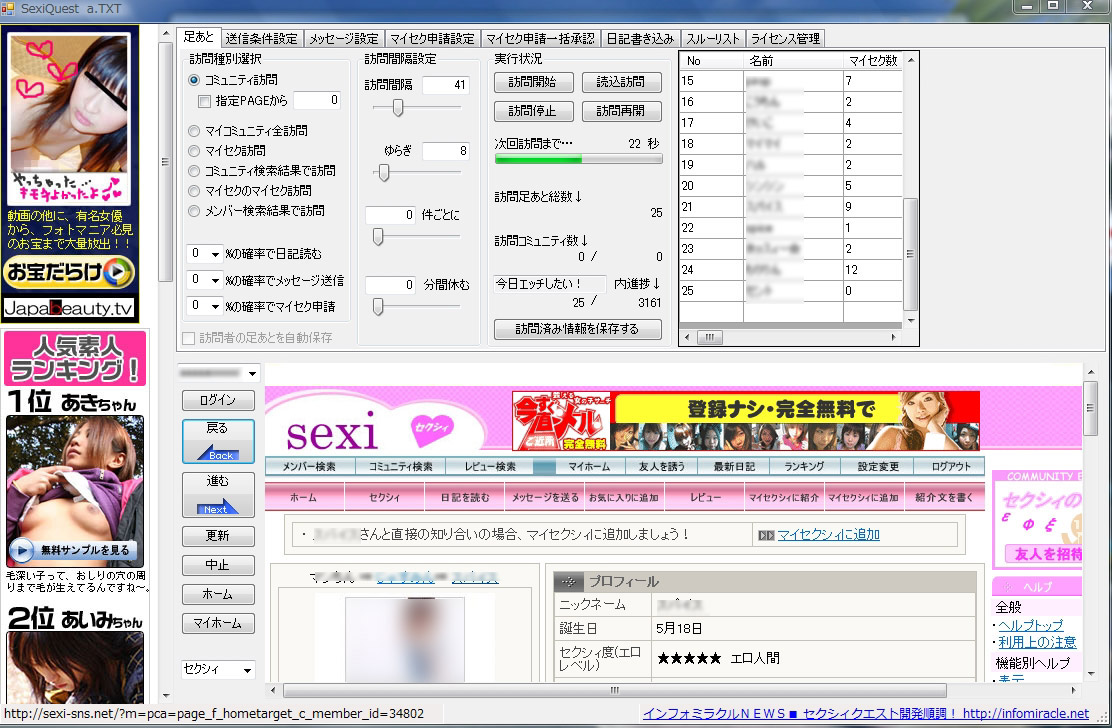The height and width of the screenshot is (728, 1112).
Task: Click 訪問済み情報を保存する button
Action: click(577, 329)
